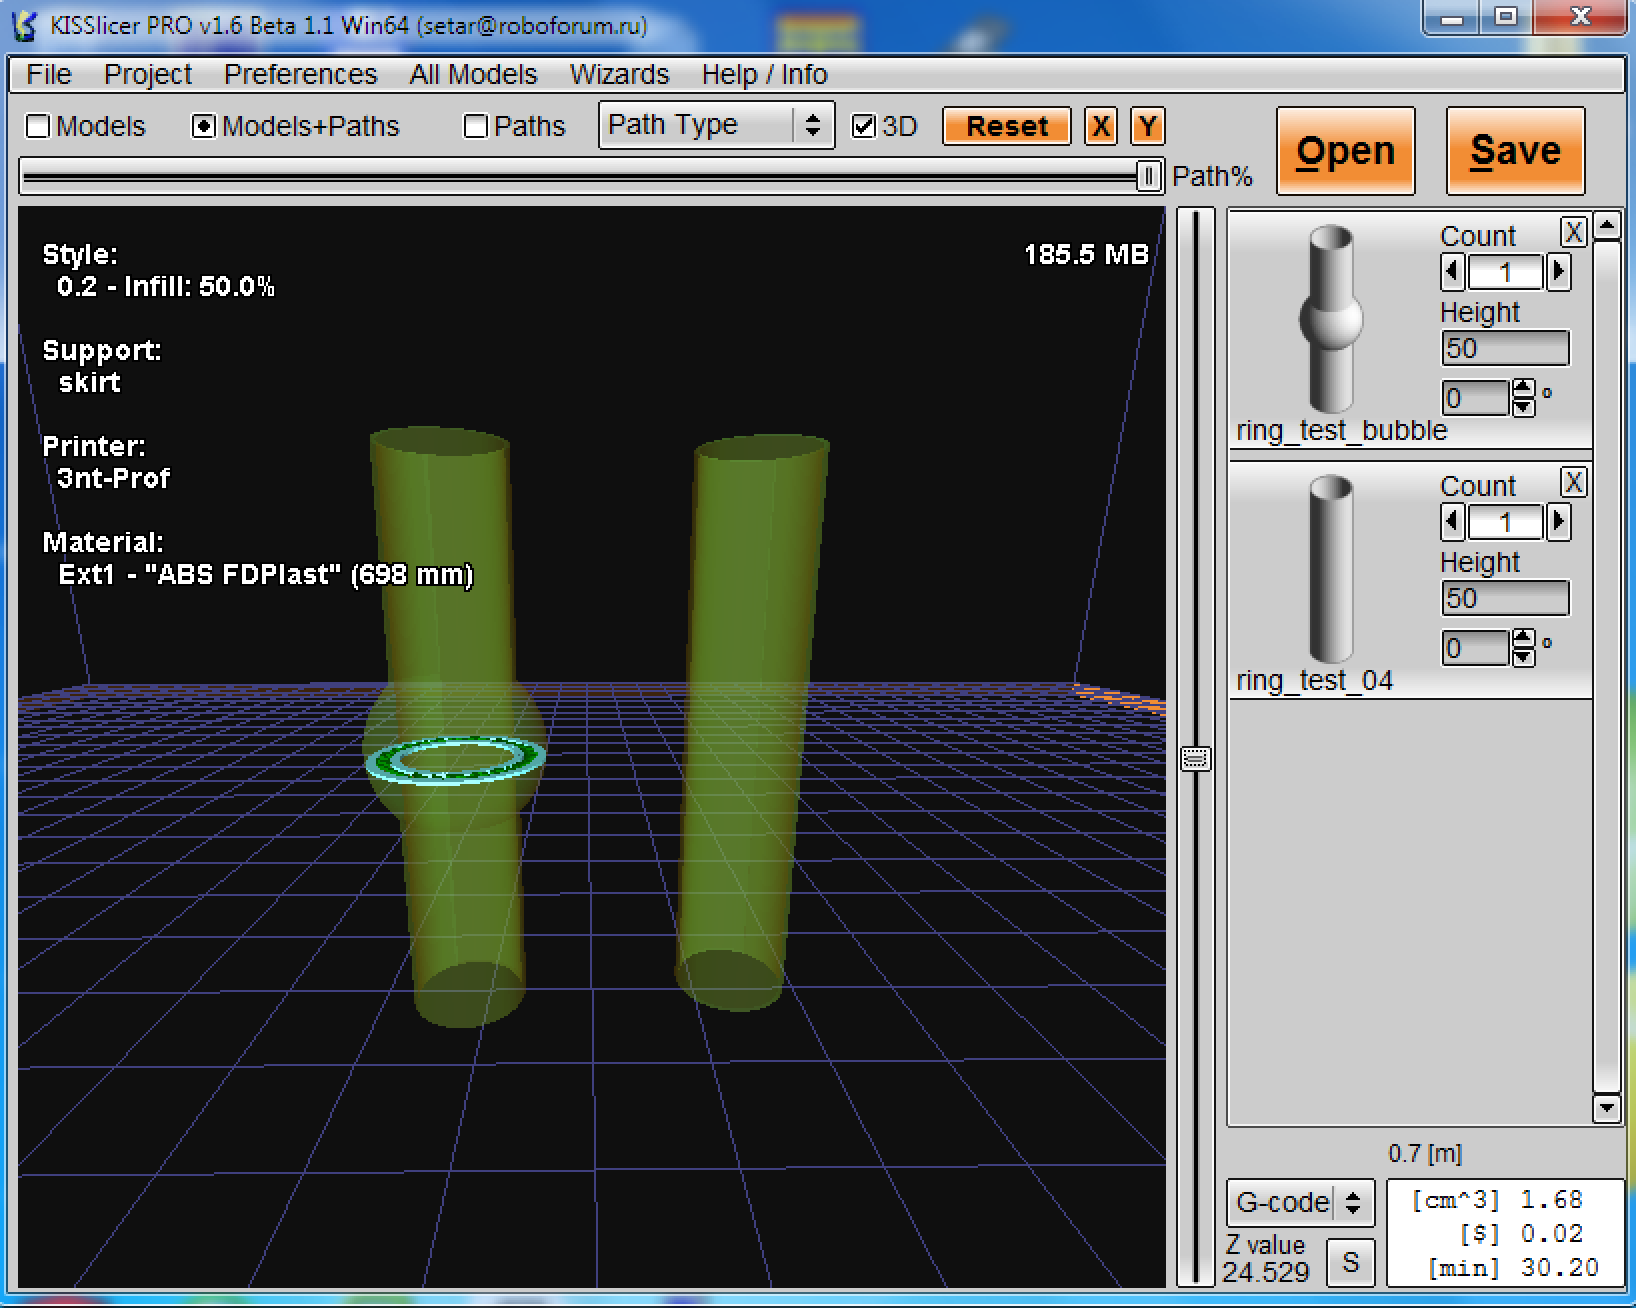Image resolution: width=1636 pixels, height=1308 pixels.
Task: Click the X axis view button
Action: pos(1101,127)
